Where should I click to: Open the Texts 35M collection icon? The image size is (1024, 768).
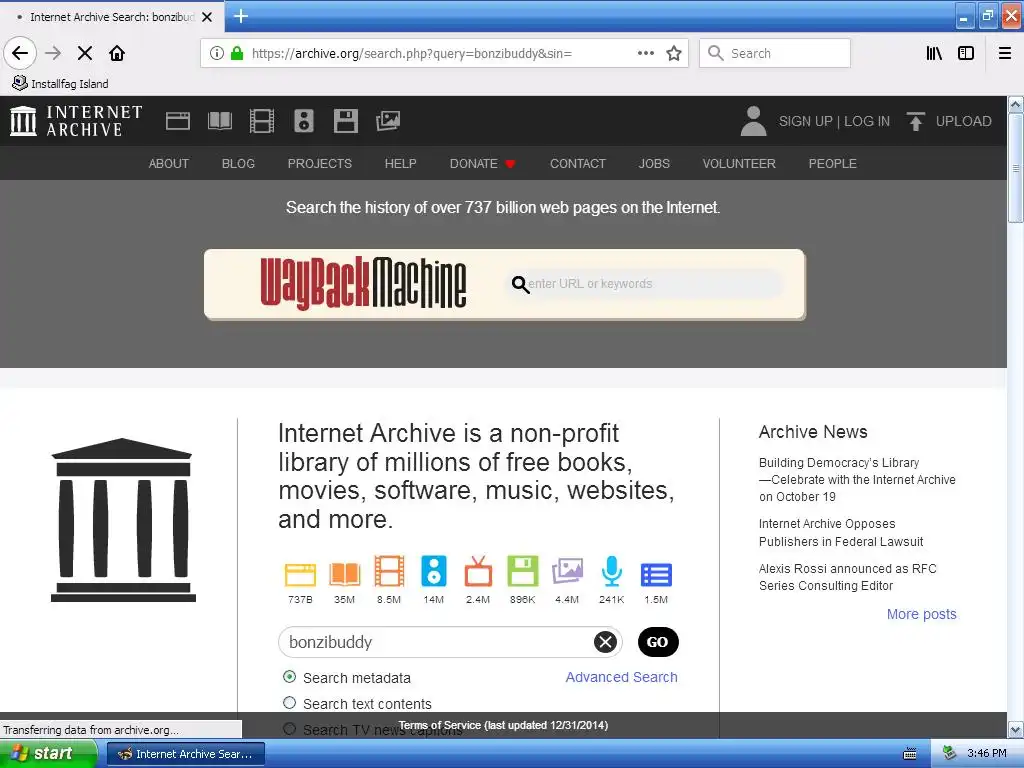pos(345,573)
